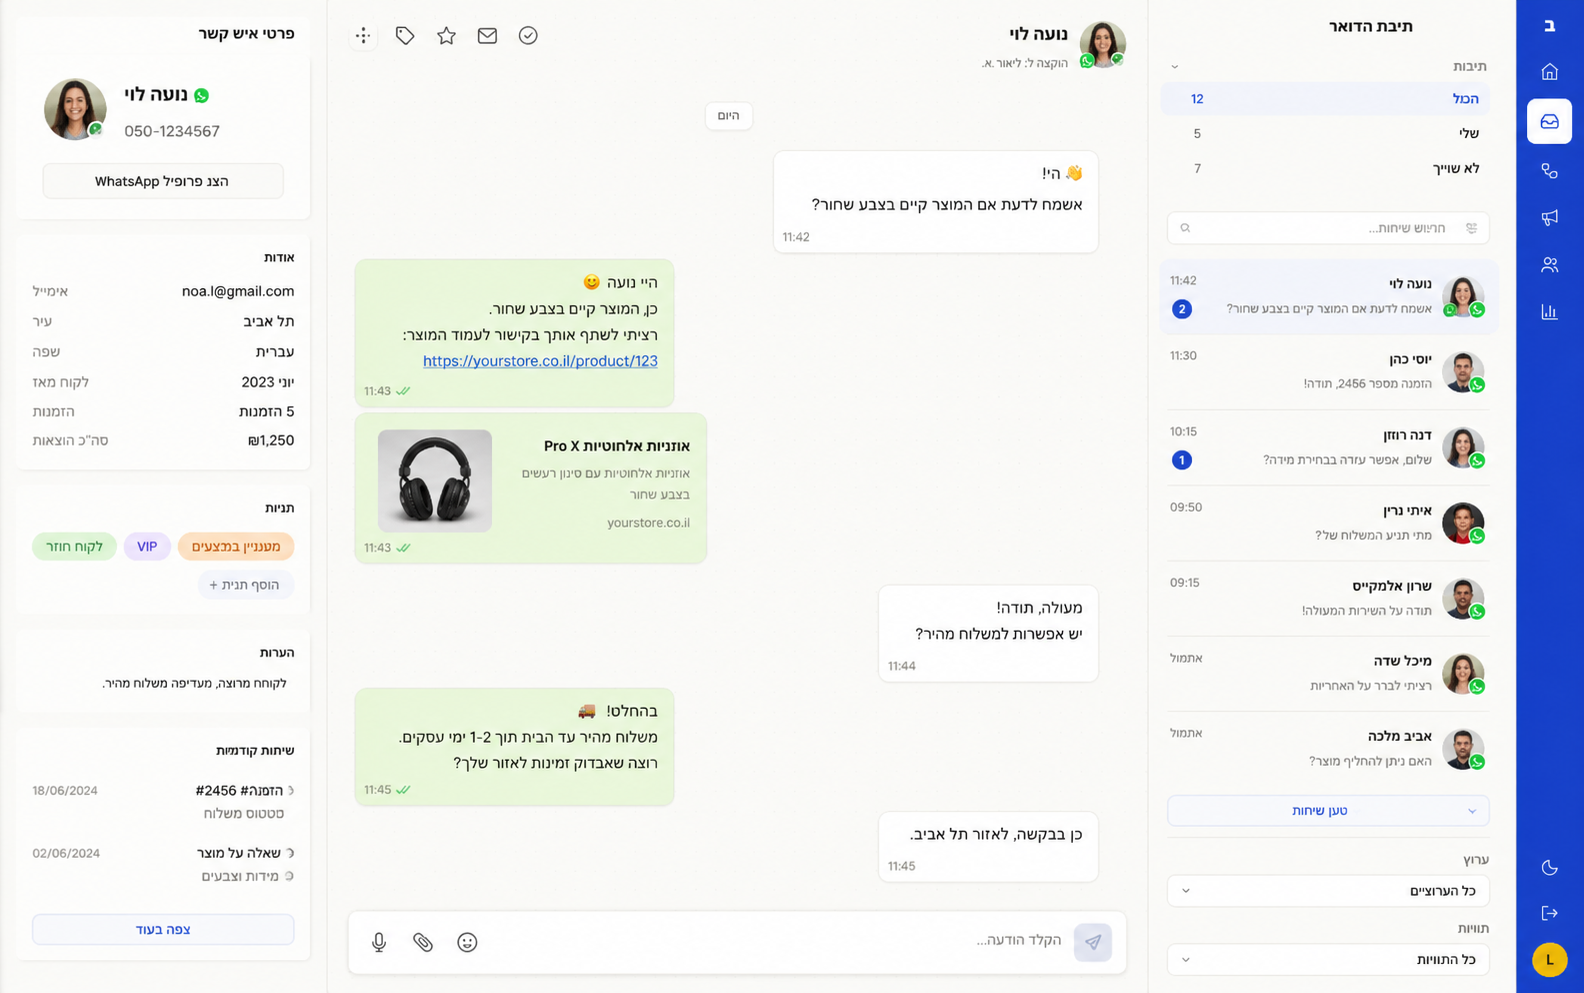This screenshot has width=1584, height=993.
Task: Open conversation with מיכל שדה
Action: tap(1328, 674)
